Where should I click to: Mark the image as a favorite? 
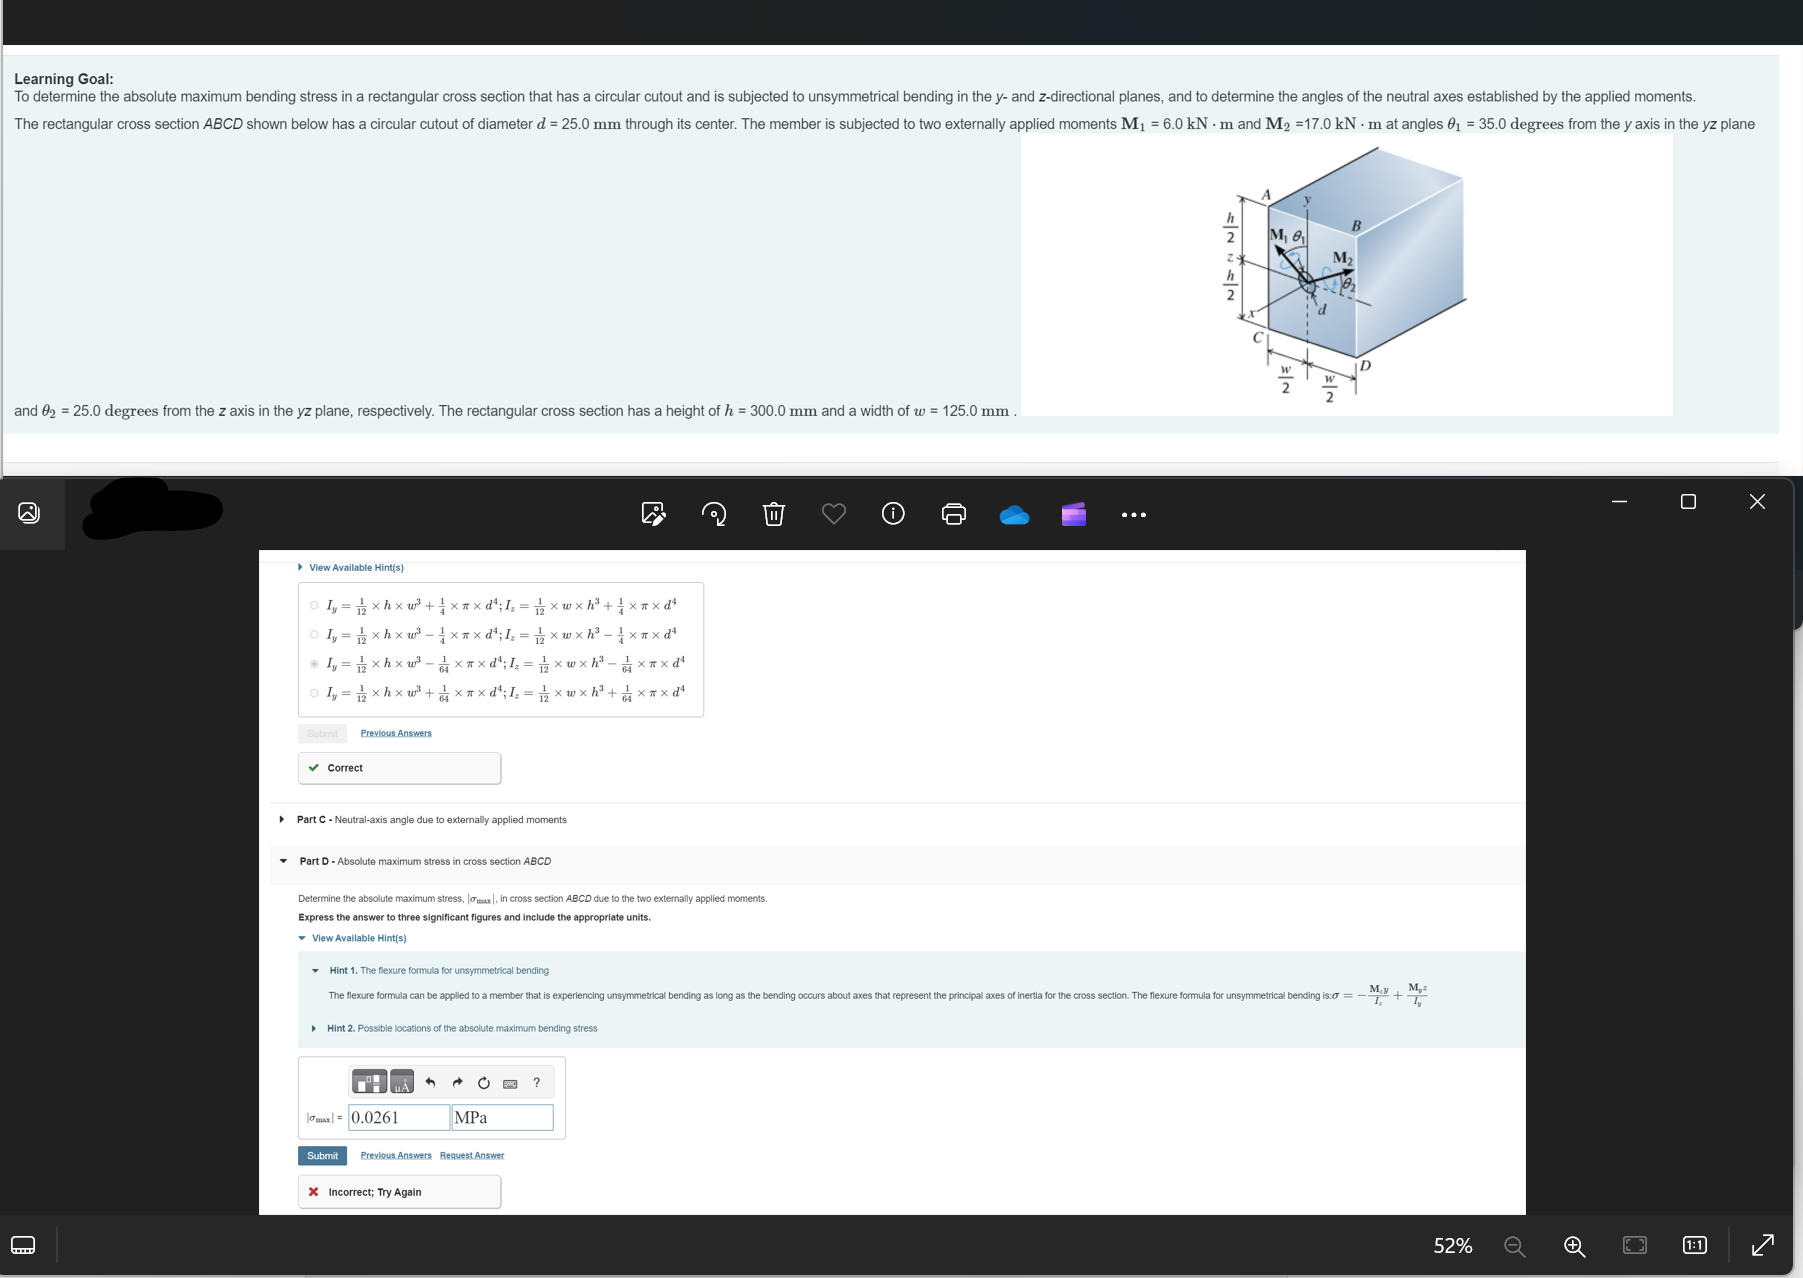point(833,514)
